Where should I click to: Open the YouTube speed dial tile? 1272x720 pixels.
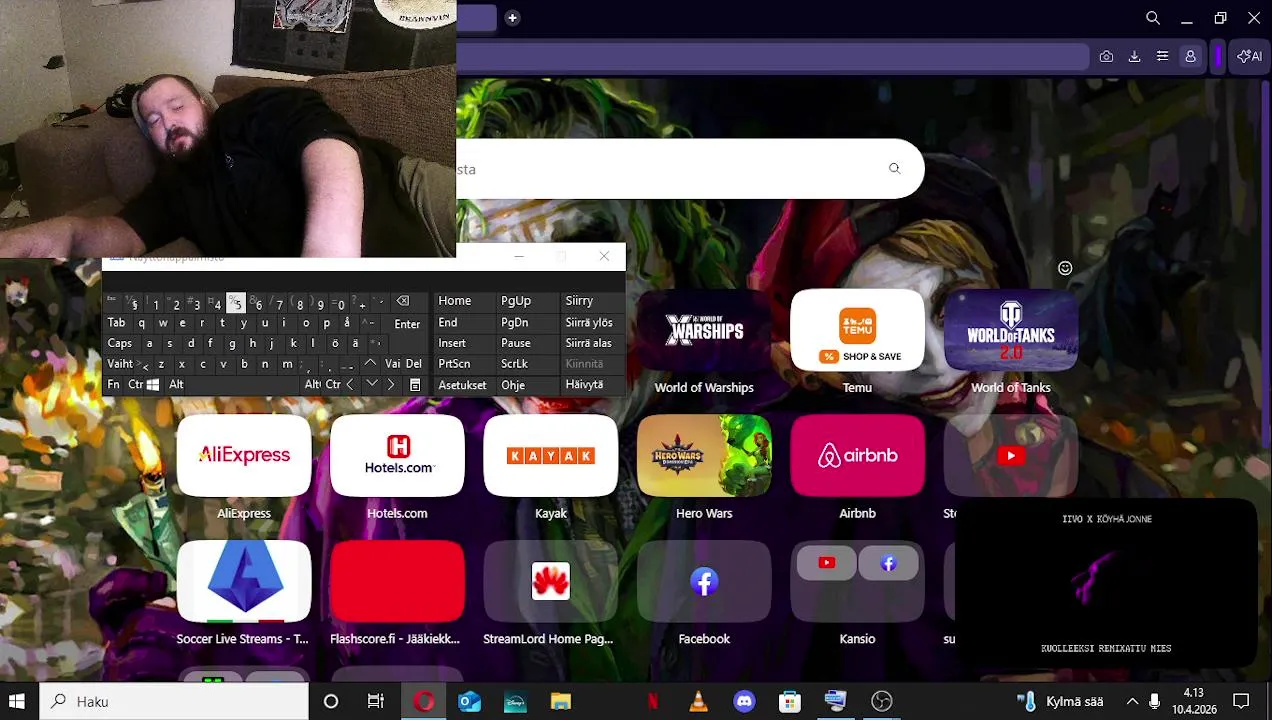click(x=1011, y=456)
